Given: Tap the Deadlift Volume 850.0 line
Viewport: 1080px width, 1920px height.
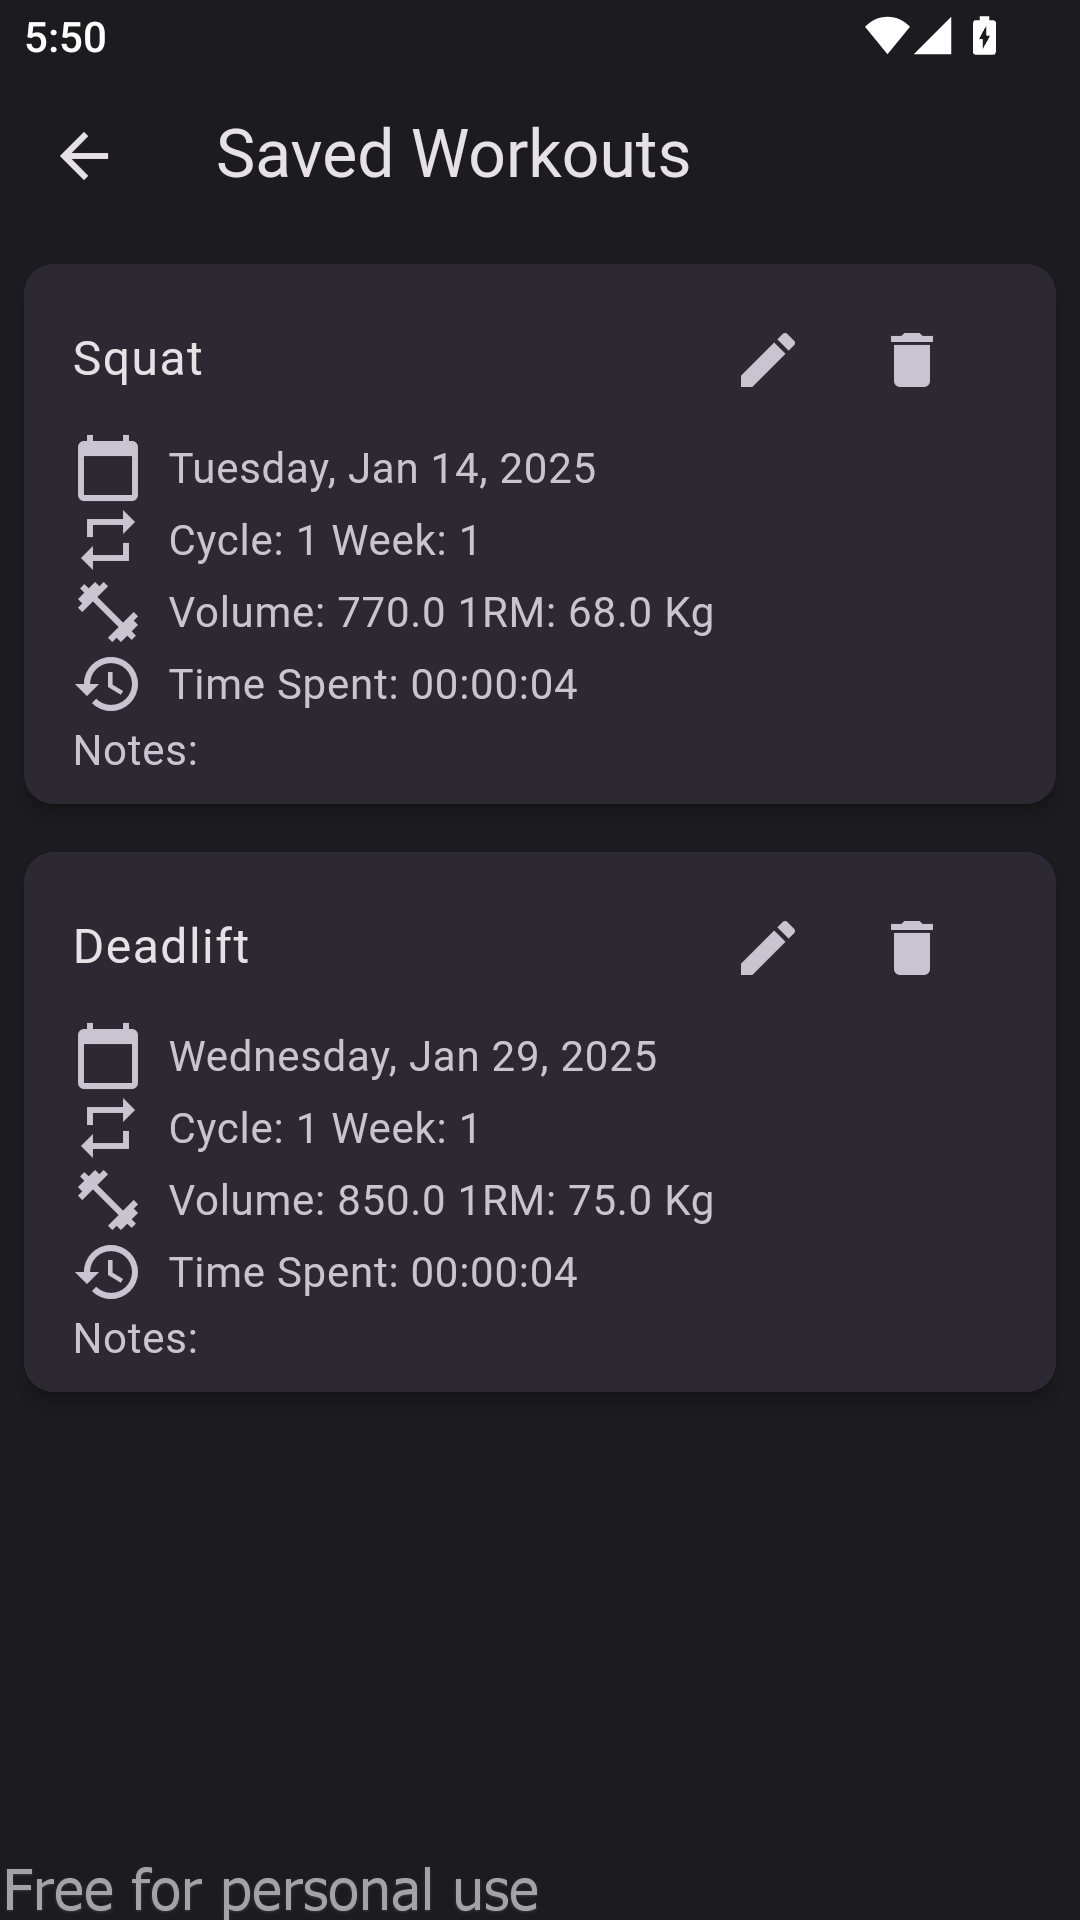Looking at the screenshot, I should click(441, 1200).
